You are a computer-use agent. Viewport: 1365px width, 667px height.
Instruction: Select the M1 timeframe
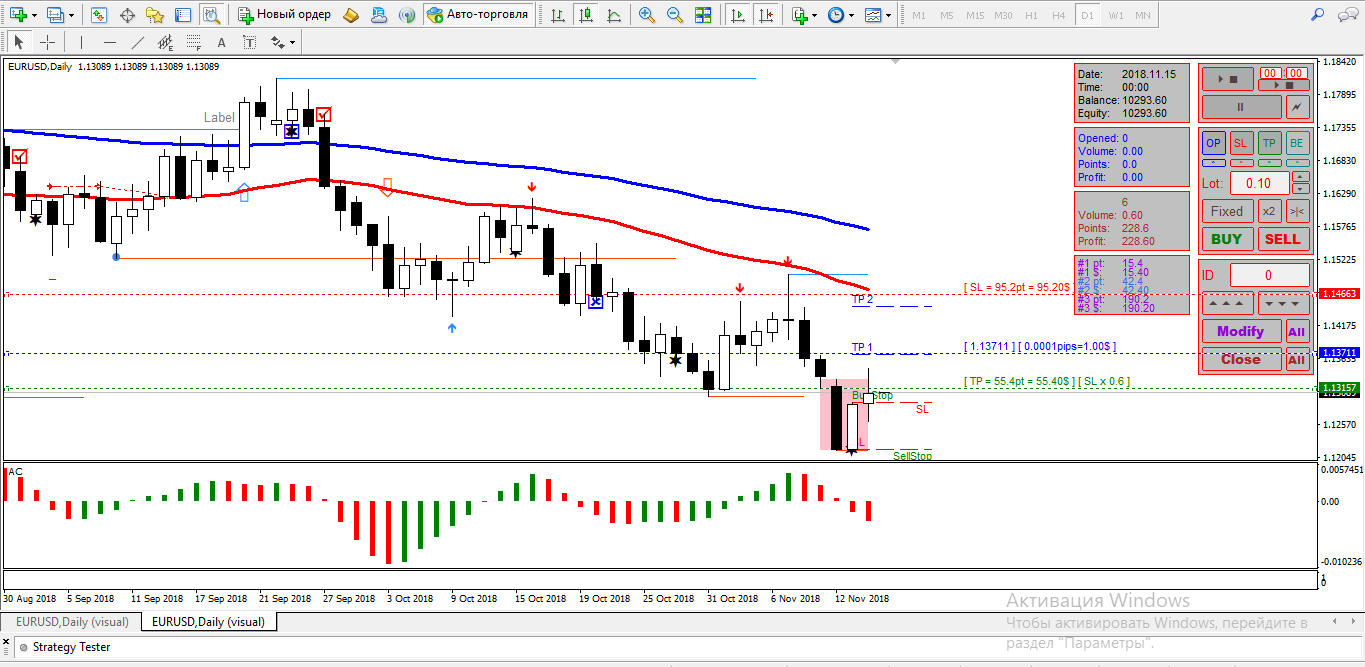[x=919, y=16]
